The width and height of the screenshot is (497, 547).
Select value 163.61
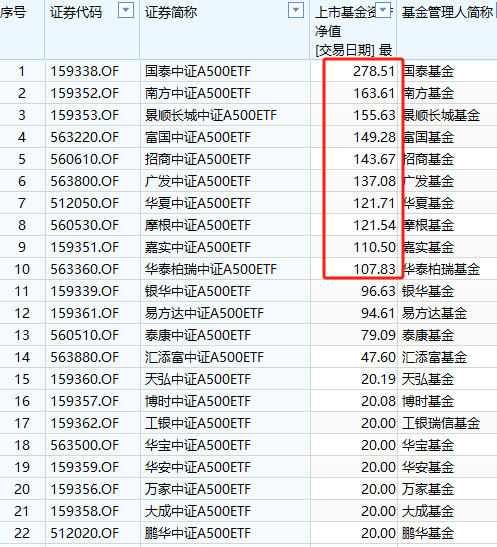pyautogui.click(x=374, y=93)
